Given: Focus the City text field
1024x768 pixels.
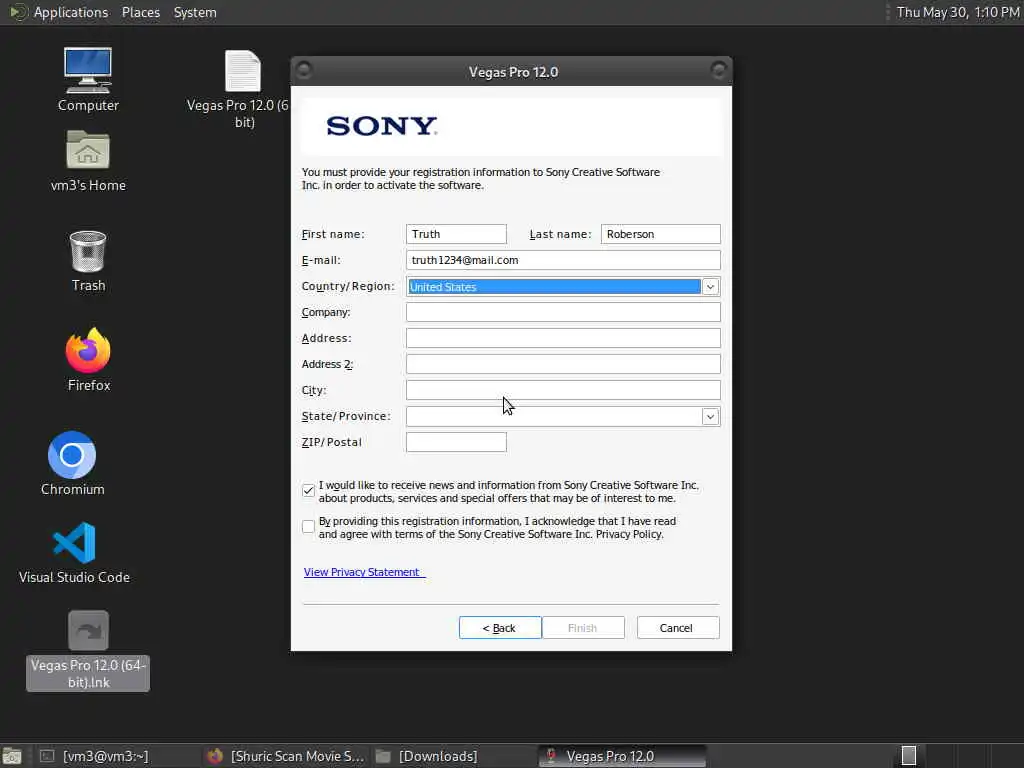Looking at the screenshot, I should coord(563,390).
